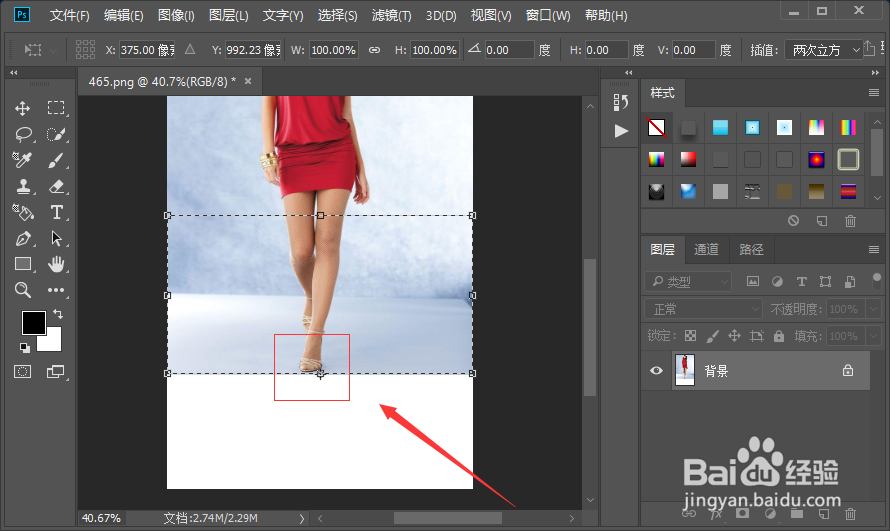Select the Rectangle shape tool
Screen dimensions: 890x531
tap(23, 264)
